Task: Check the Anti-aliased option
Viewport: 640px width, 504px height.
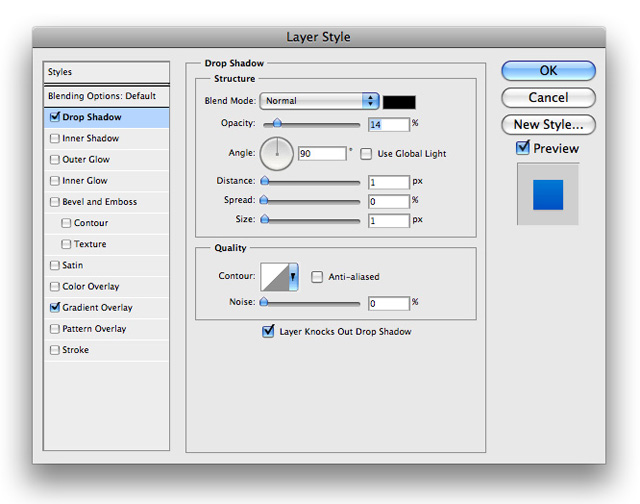Action: [x=317, y=277]
